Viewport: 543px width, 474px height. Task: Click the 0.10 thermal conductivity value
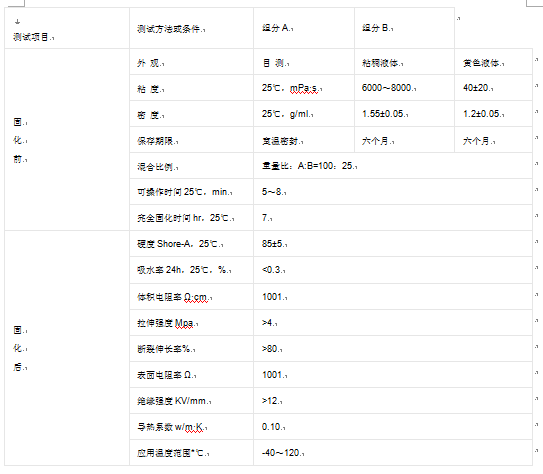(x=272, y=427)
